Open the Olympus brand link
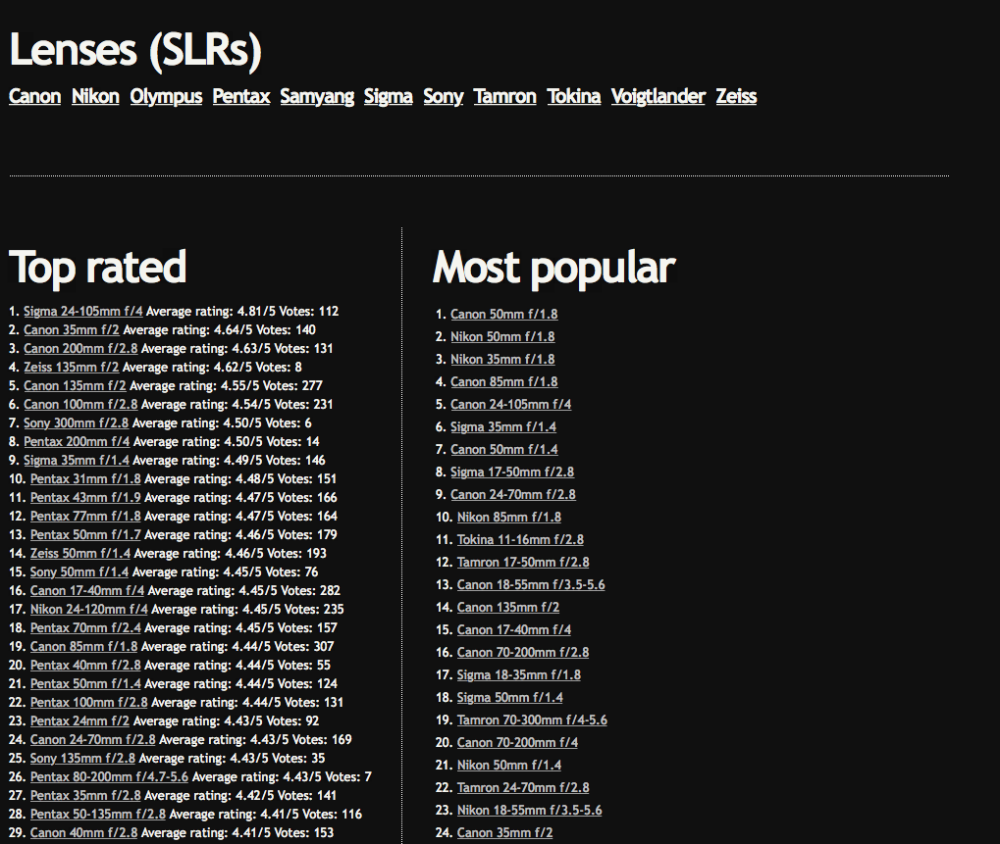Screen dimensions: 1000x844 pos(166,96)
